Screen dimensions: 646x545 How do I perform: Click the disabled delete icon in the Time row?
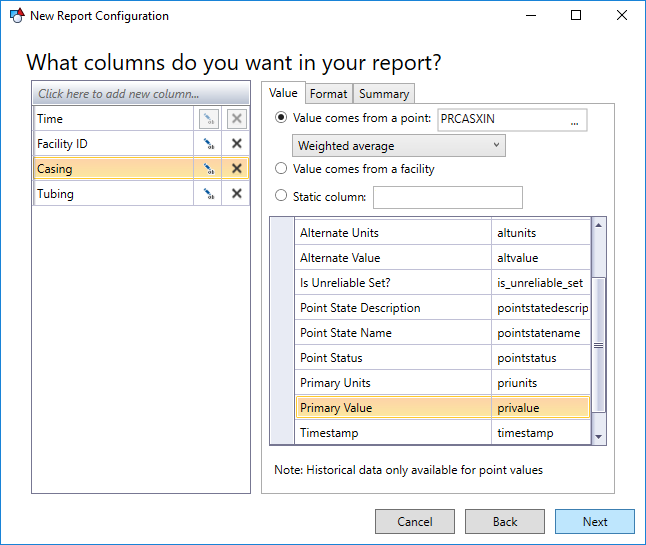pos(236,119)
